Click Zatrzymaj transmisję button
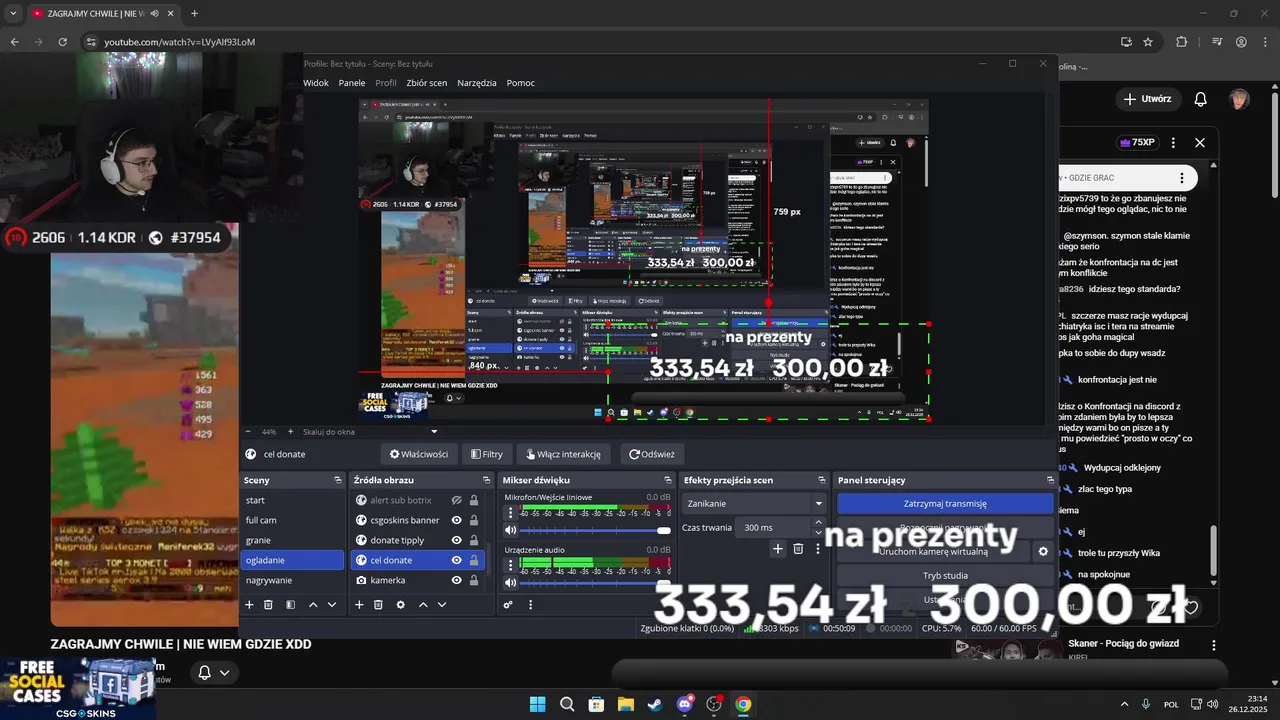The width and height of the screenshot is (1280, 720). click(x=945, y=504)
